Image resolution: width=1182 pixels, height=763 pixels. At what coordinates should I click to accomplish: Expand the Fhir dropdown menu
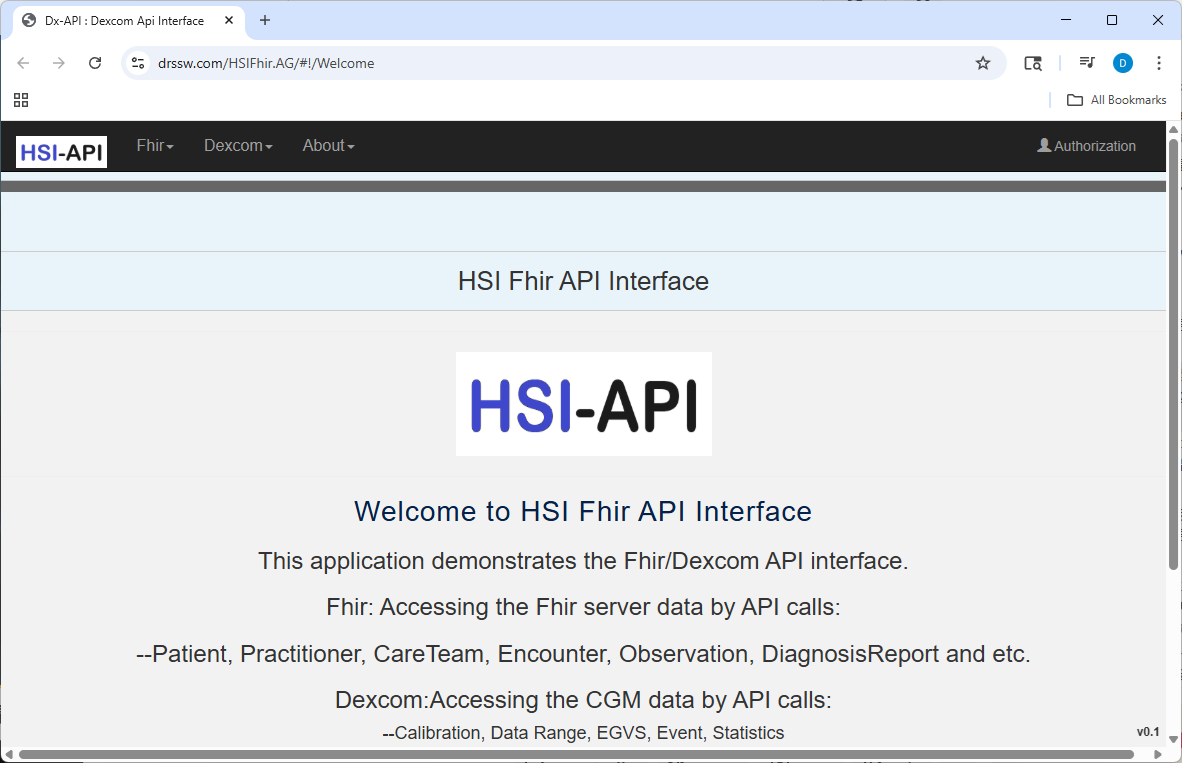point(155,146)
